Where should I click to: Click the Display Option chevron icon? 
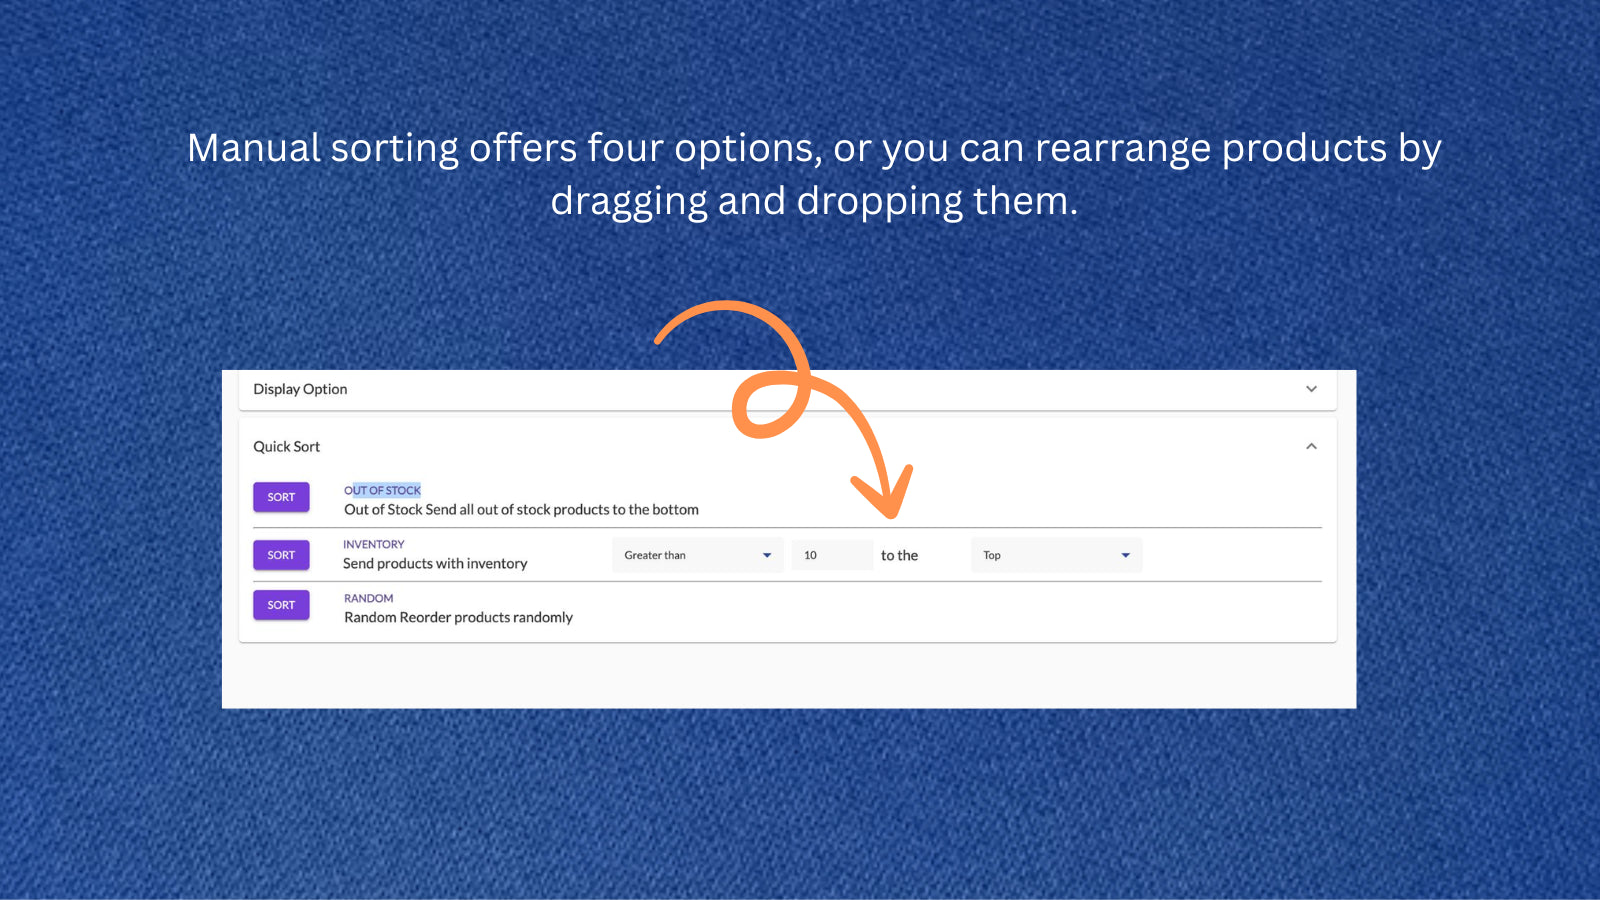click(1311, 389)
